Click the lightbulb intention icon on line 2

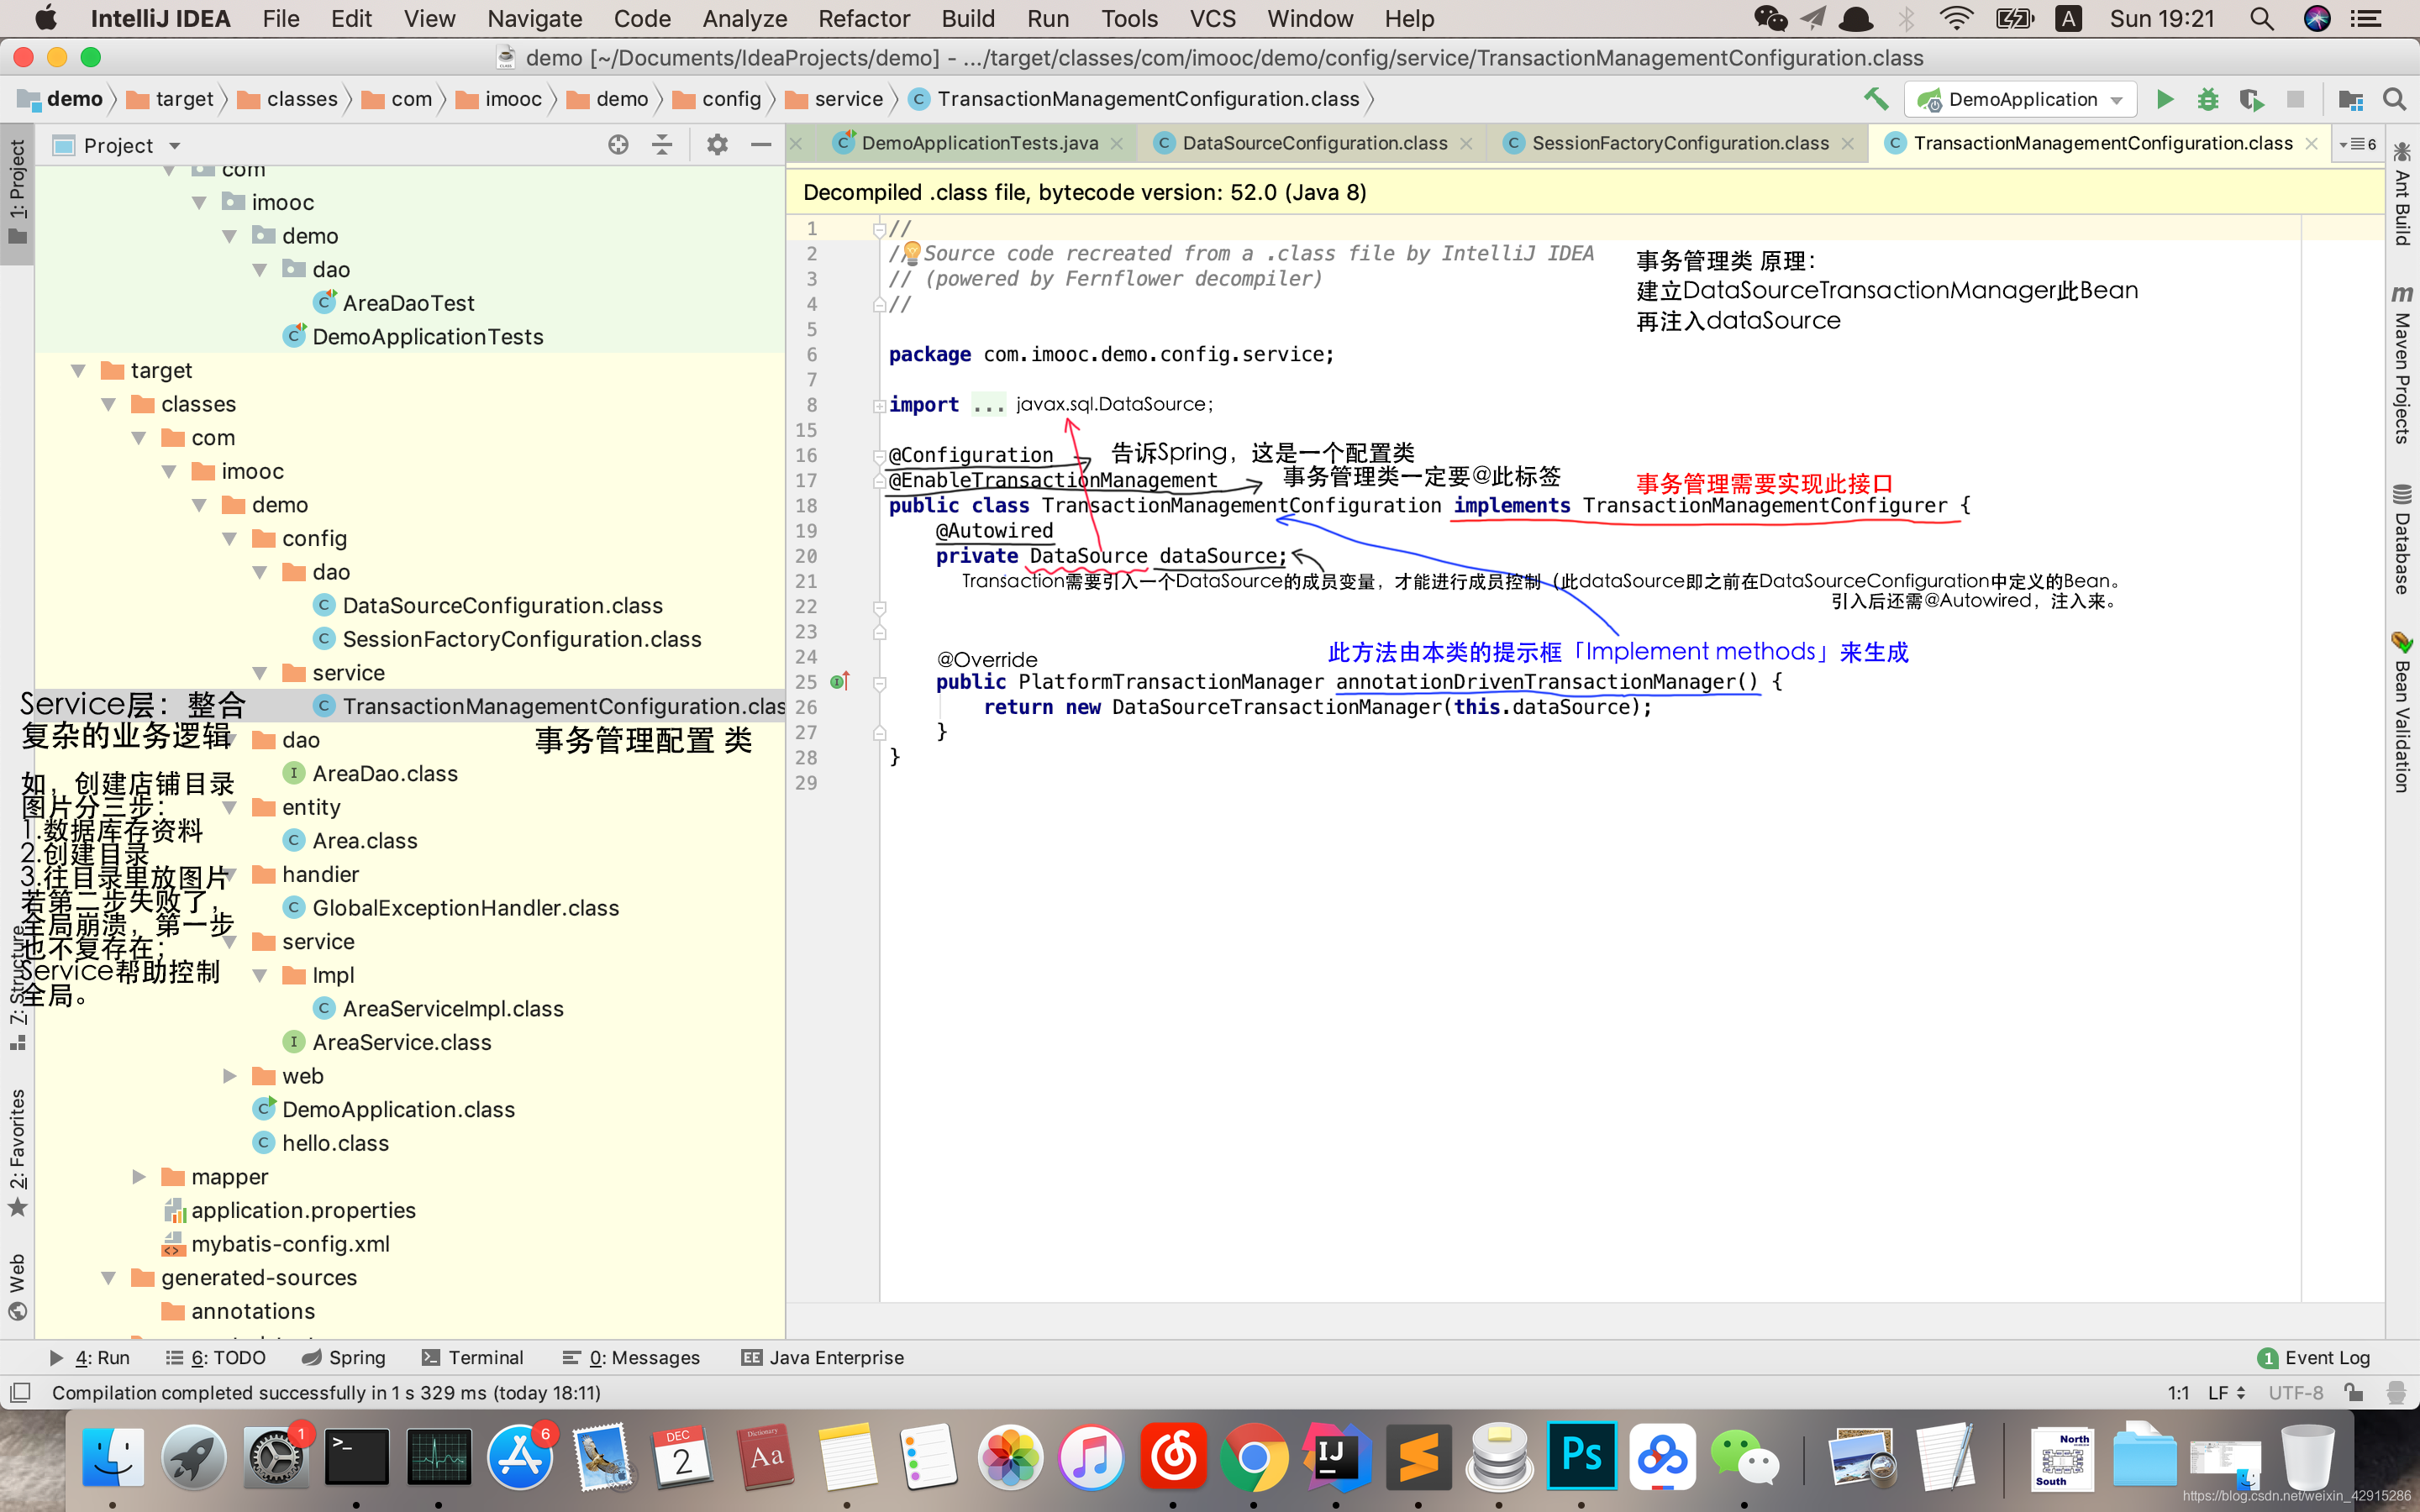(912, 253)
